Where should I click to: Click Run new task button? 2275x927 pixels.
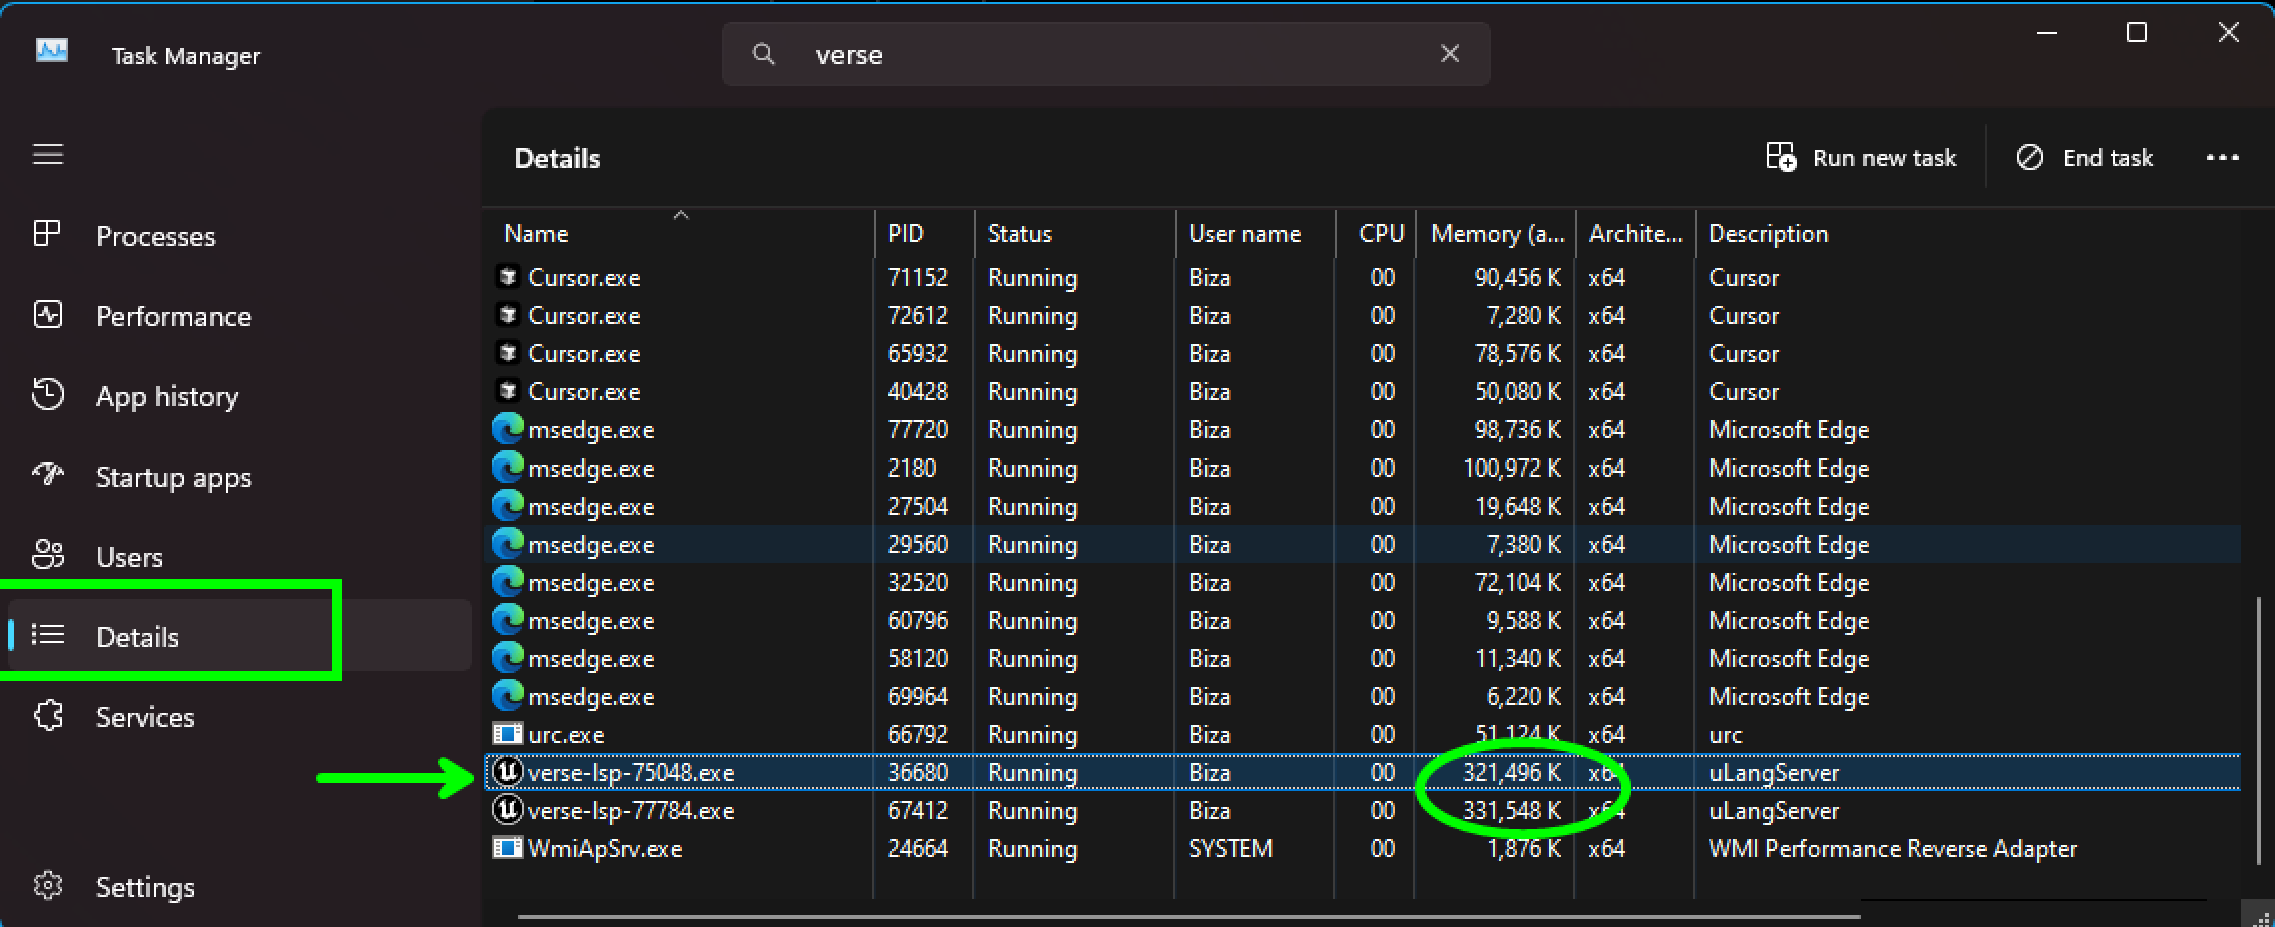tap(1861, 158)
